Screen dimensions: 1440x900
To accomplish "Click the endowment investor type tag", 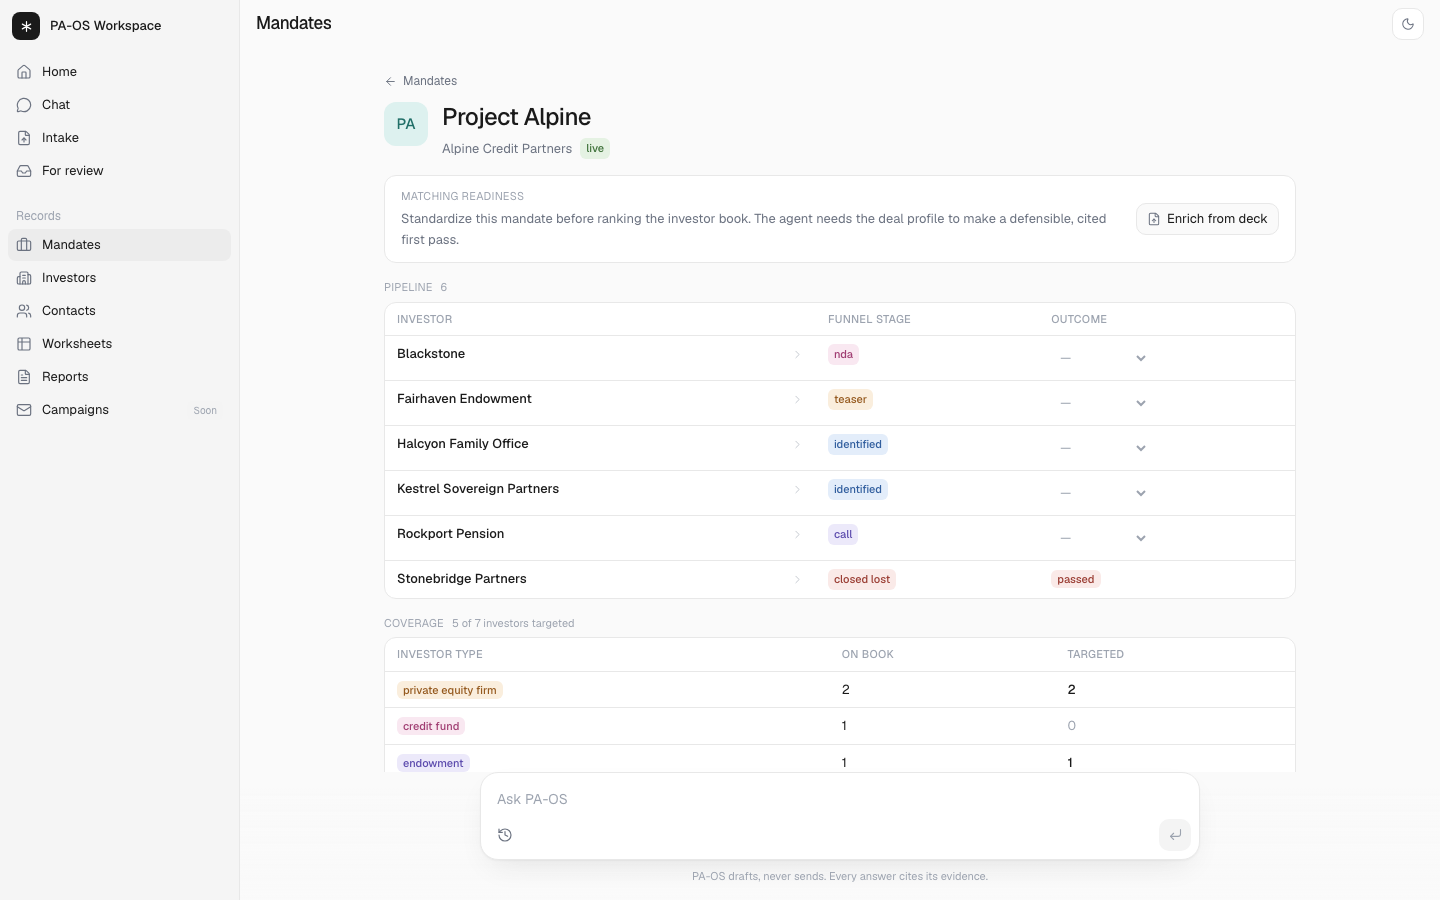I will (x=433, y=763).
